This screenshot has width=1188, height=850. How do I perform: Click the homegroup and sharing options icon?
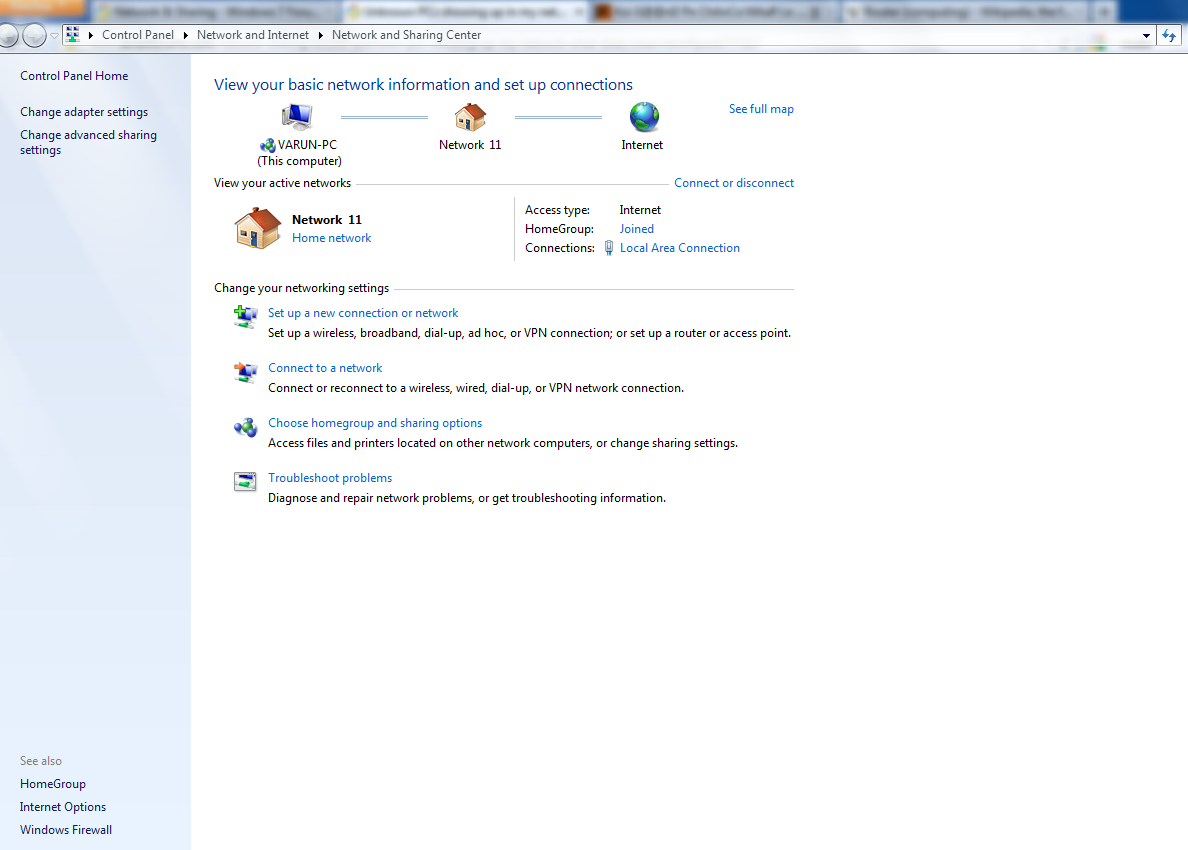(245, 428)
